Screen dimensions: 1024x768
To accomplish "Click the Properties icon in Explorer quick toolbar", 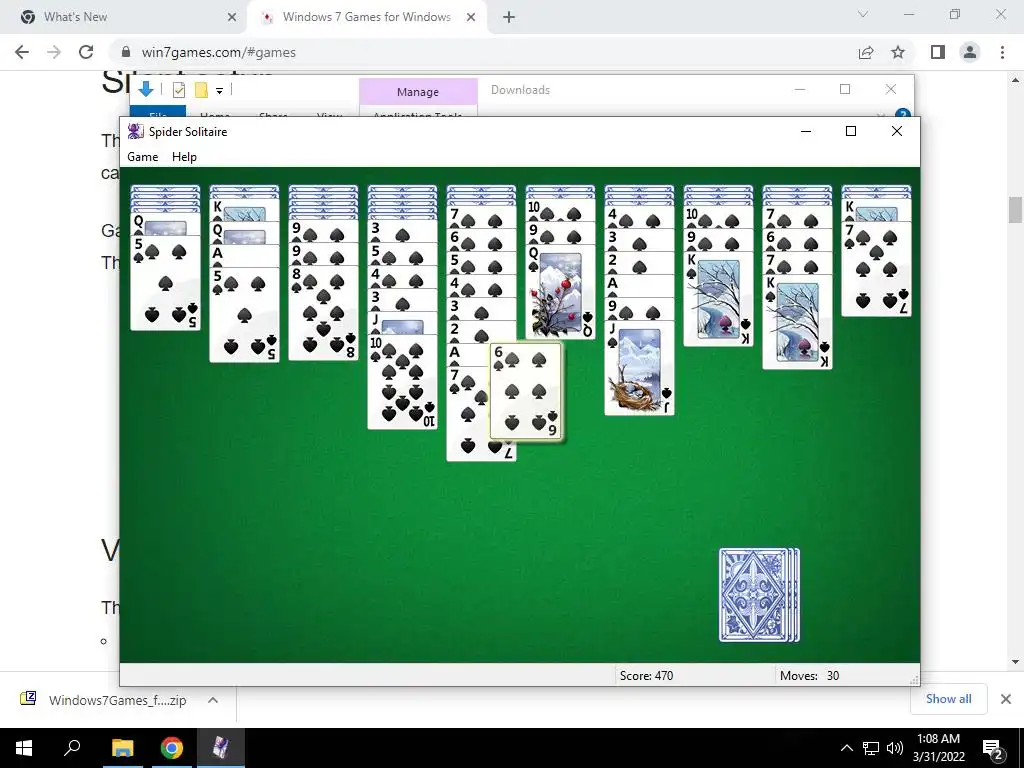I will tap(179, 90).
